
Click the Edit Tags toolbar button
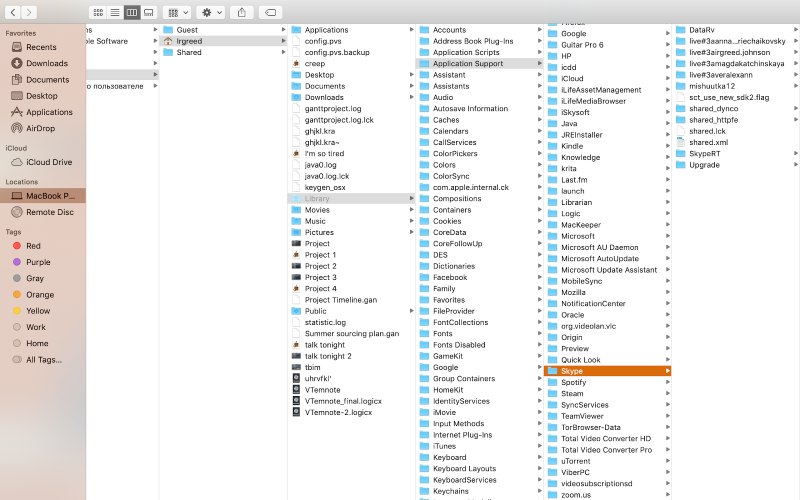pyautogui.click(x=271, y=12)
